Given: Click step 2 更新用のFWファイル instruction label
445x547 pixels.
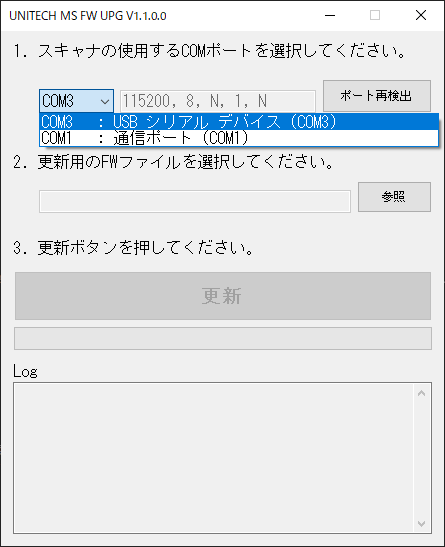Looking at the screenshot, I should pyautogui.click(x=174, y=162).
